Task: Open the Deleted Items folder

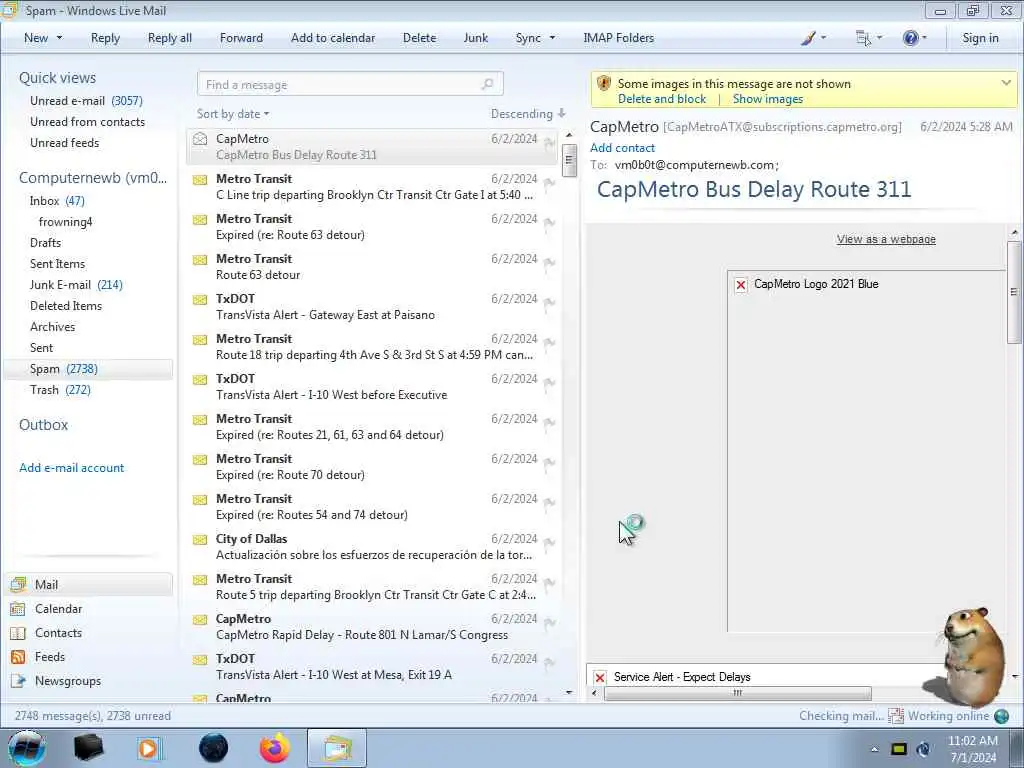Action: pyautogui.click(x=66, y=306)
